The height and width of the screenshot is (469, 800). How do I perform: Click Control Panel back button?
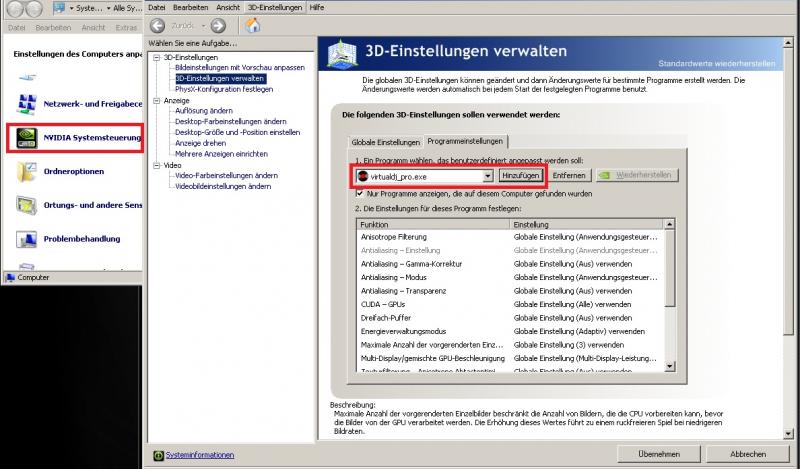15,9
